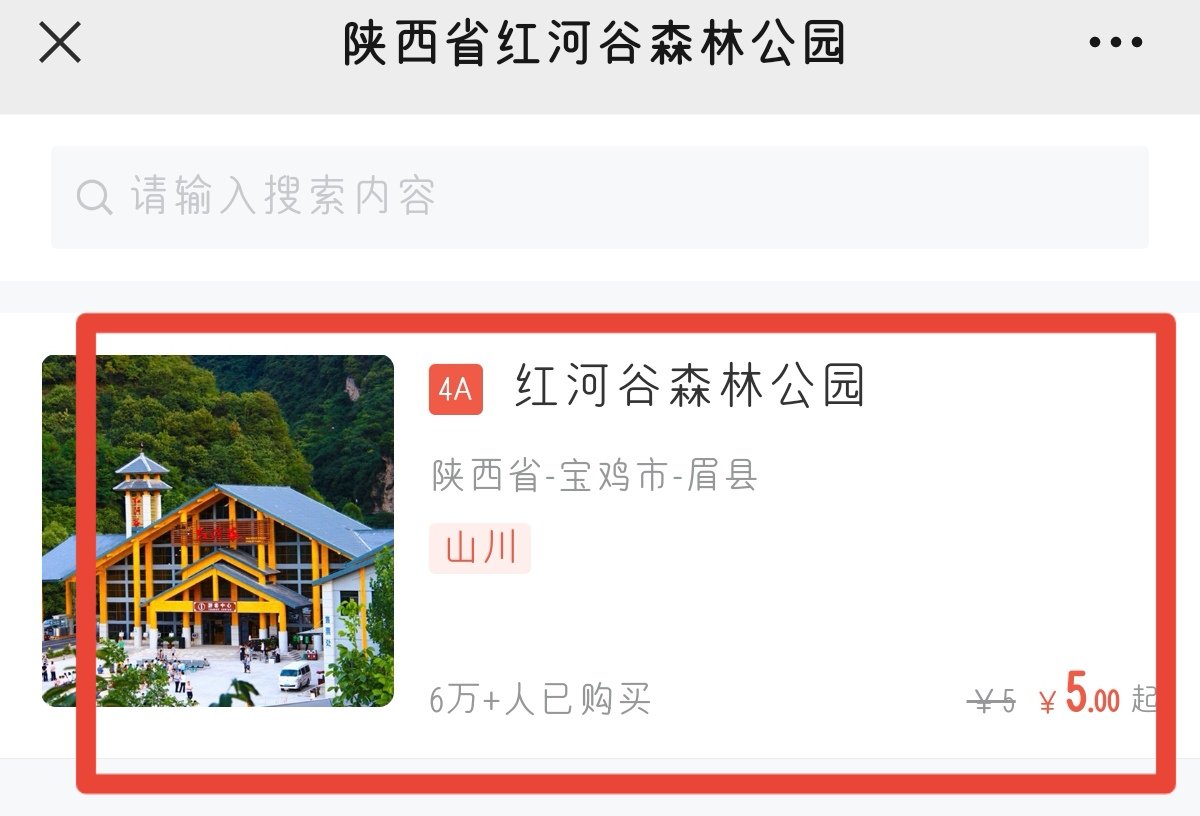Click the pagoda tower in the photo
1200x816 pixels.
tap(142, 492)
